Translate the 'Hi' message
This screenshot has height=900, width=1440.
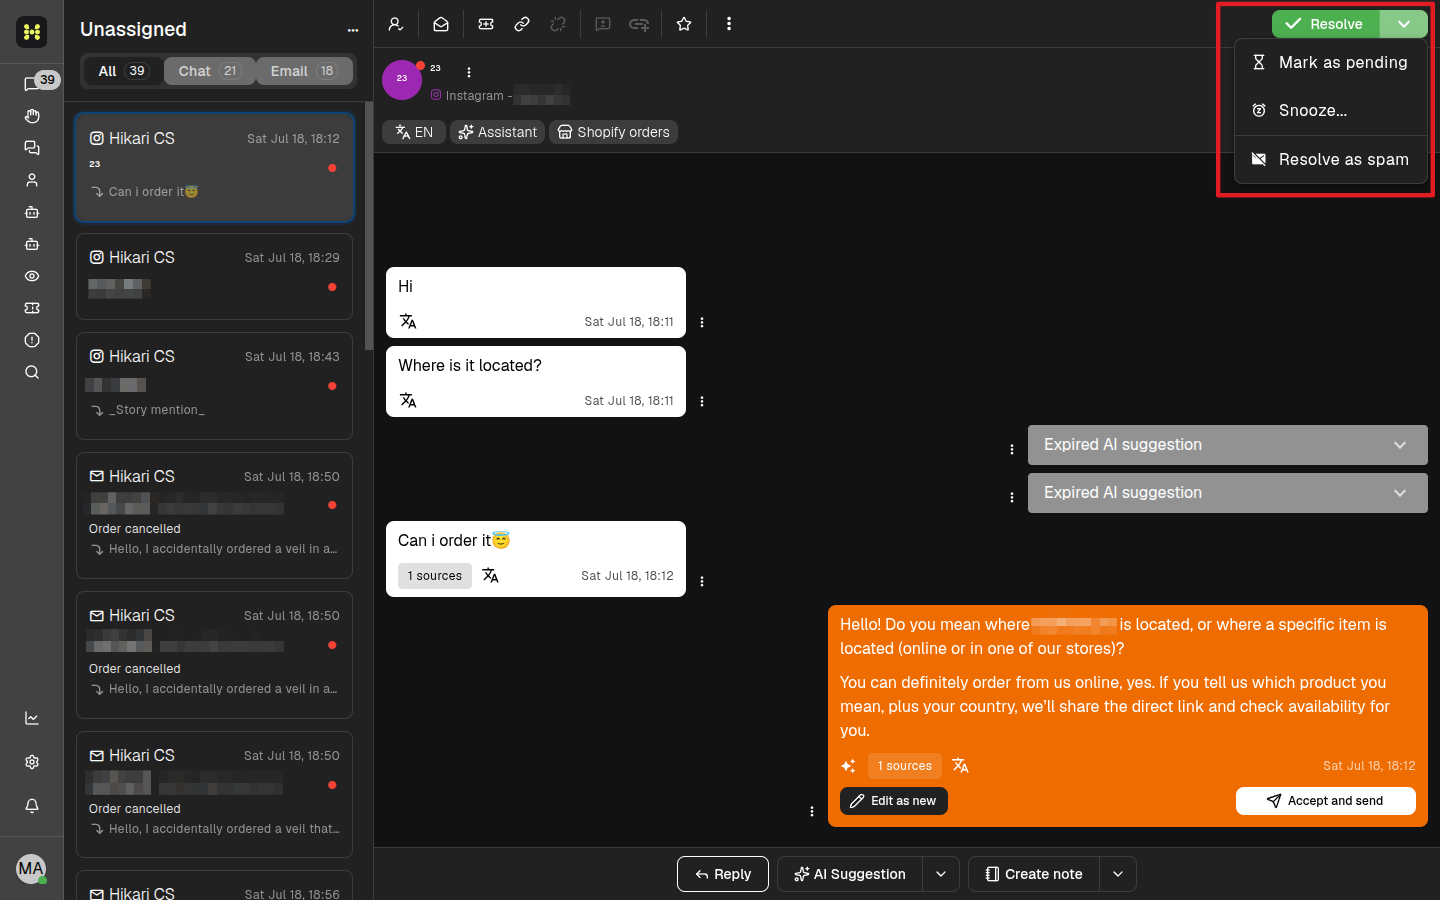(408, 321)
